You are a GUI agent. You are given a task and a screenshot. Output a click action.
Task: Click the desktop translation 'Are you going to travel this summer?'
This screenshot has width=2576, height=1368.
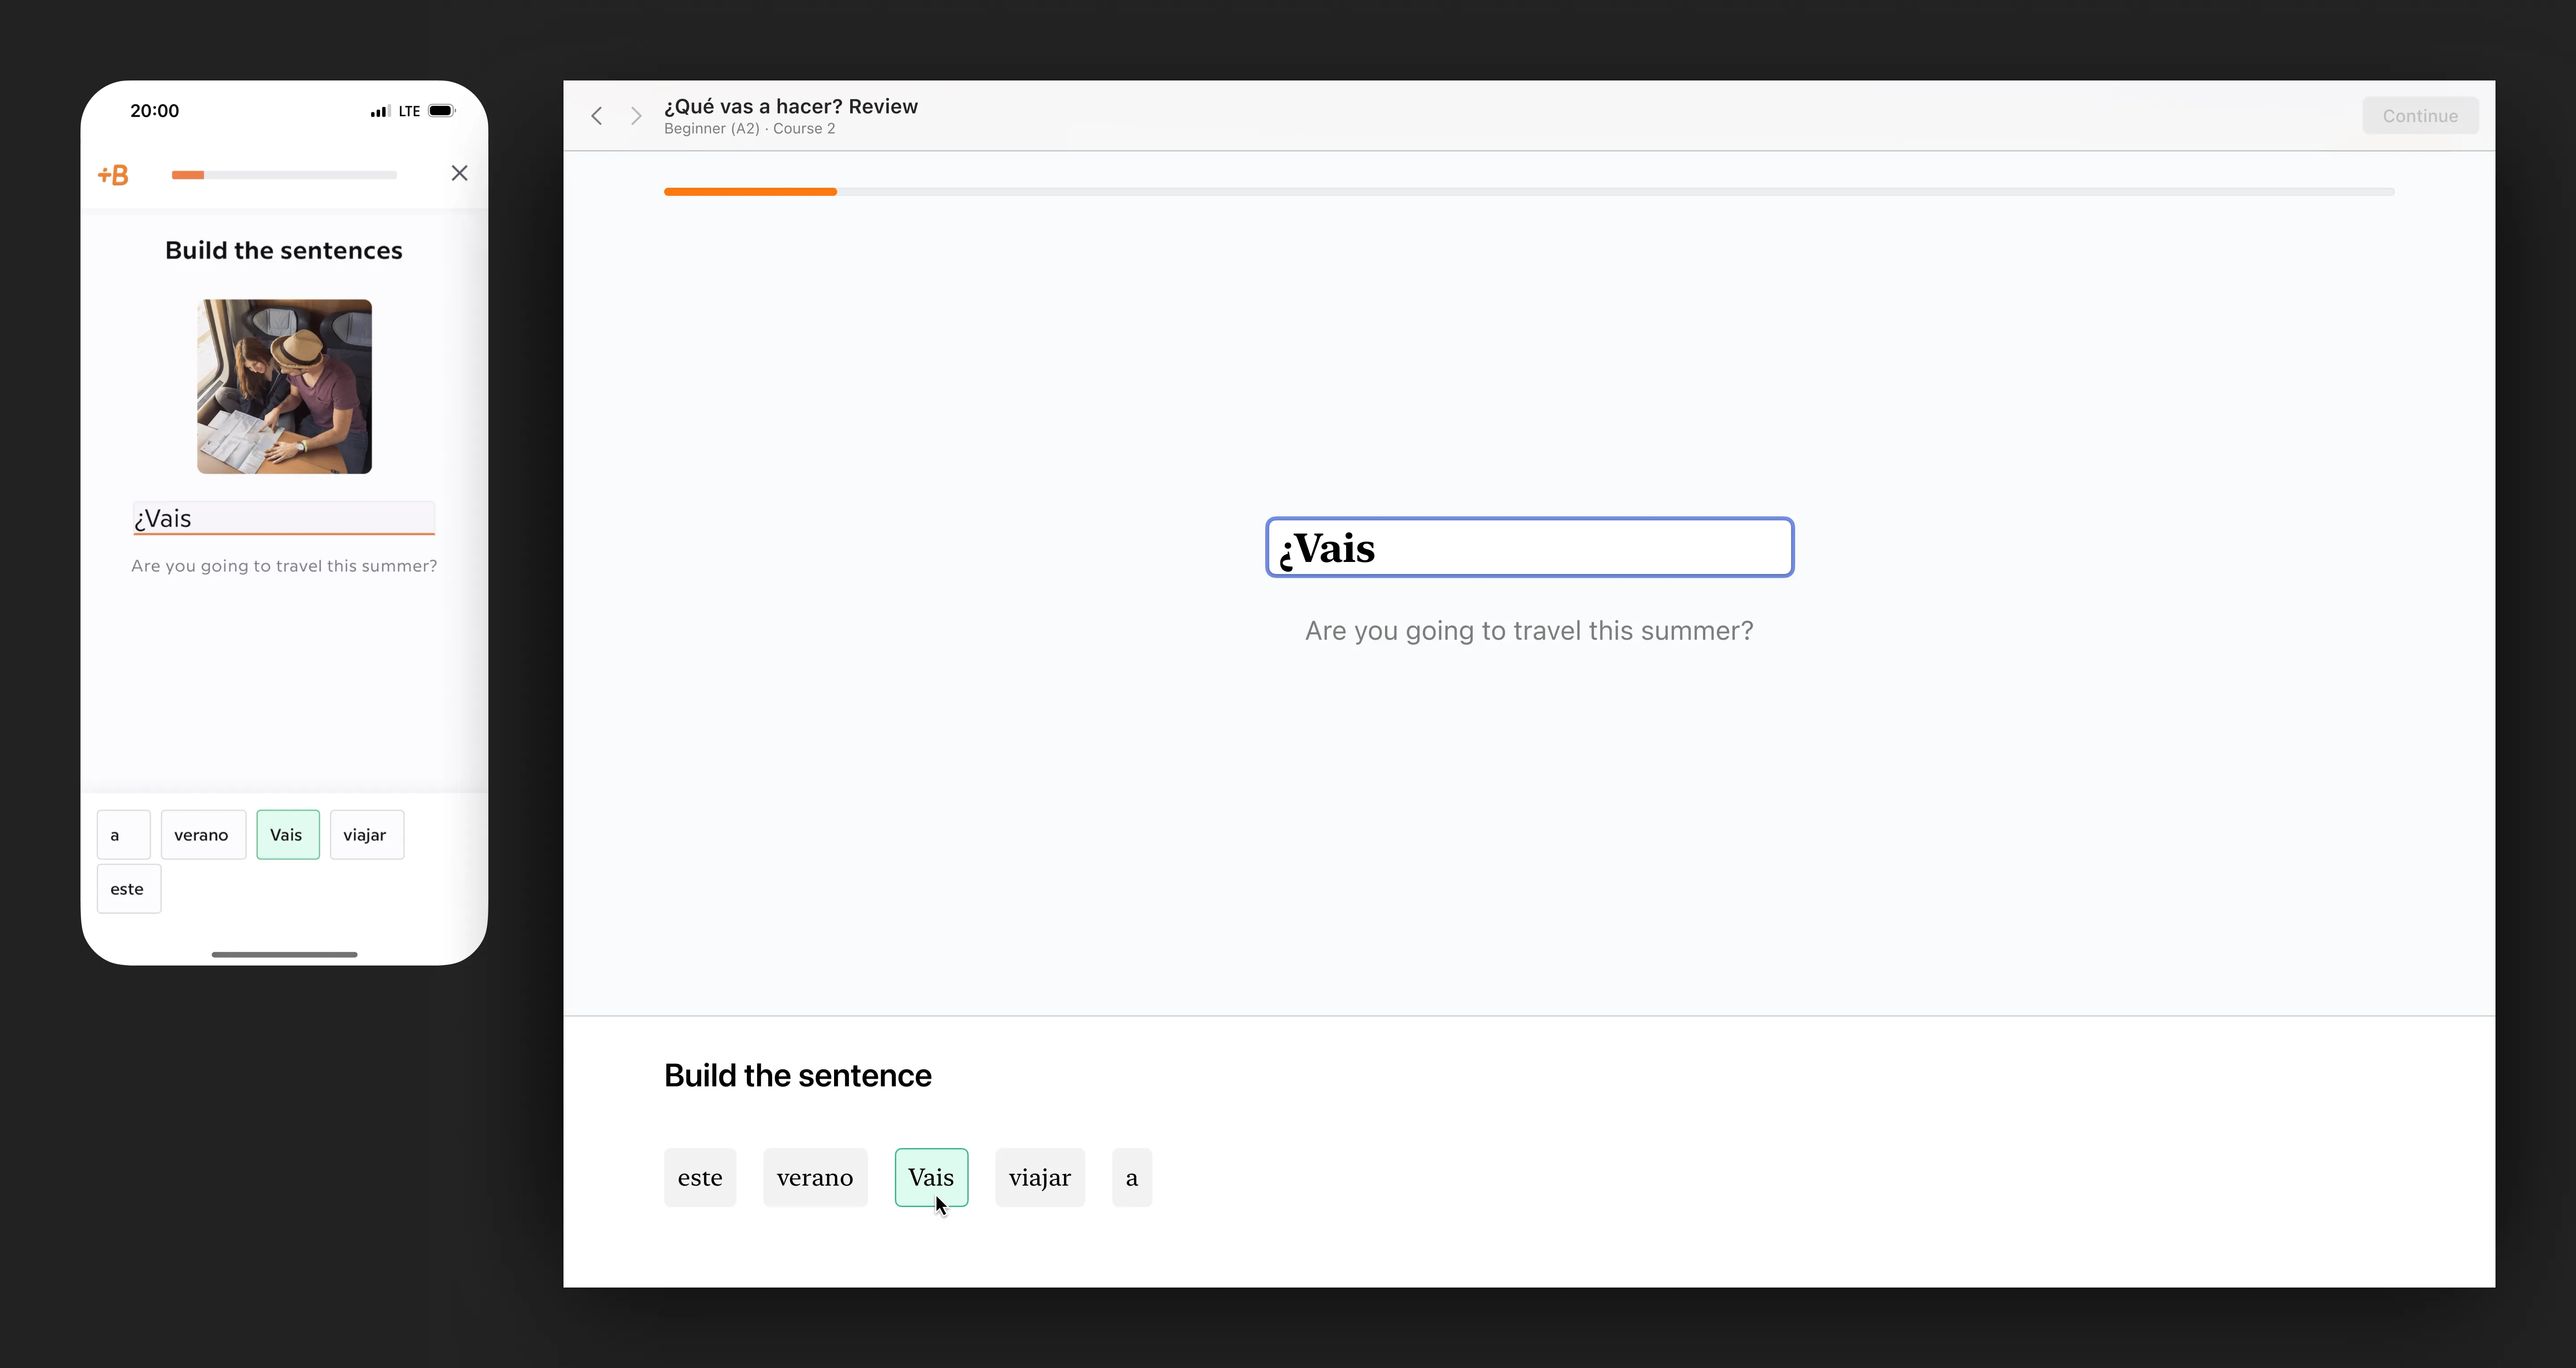tap(1528, 631)
